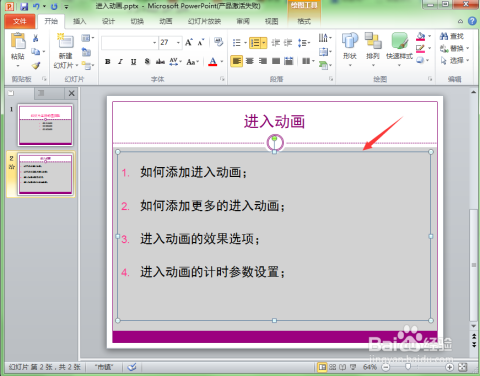Toggle numbered list formatting
This screenshot has width=480, height=376.
255,43
